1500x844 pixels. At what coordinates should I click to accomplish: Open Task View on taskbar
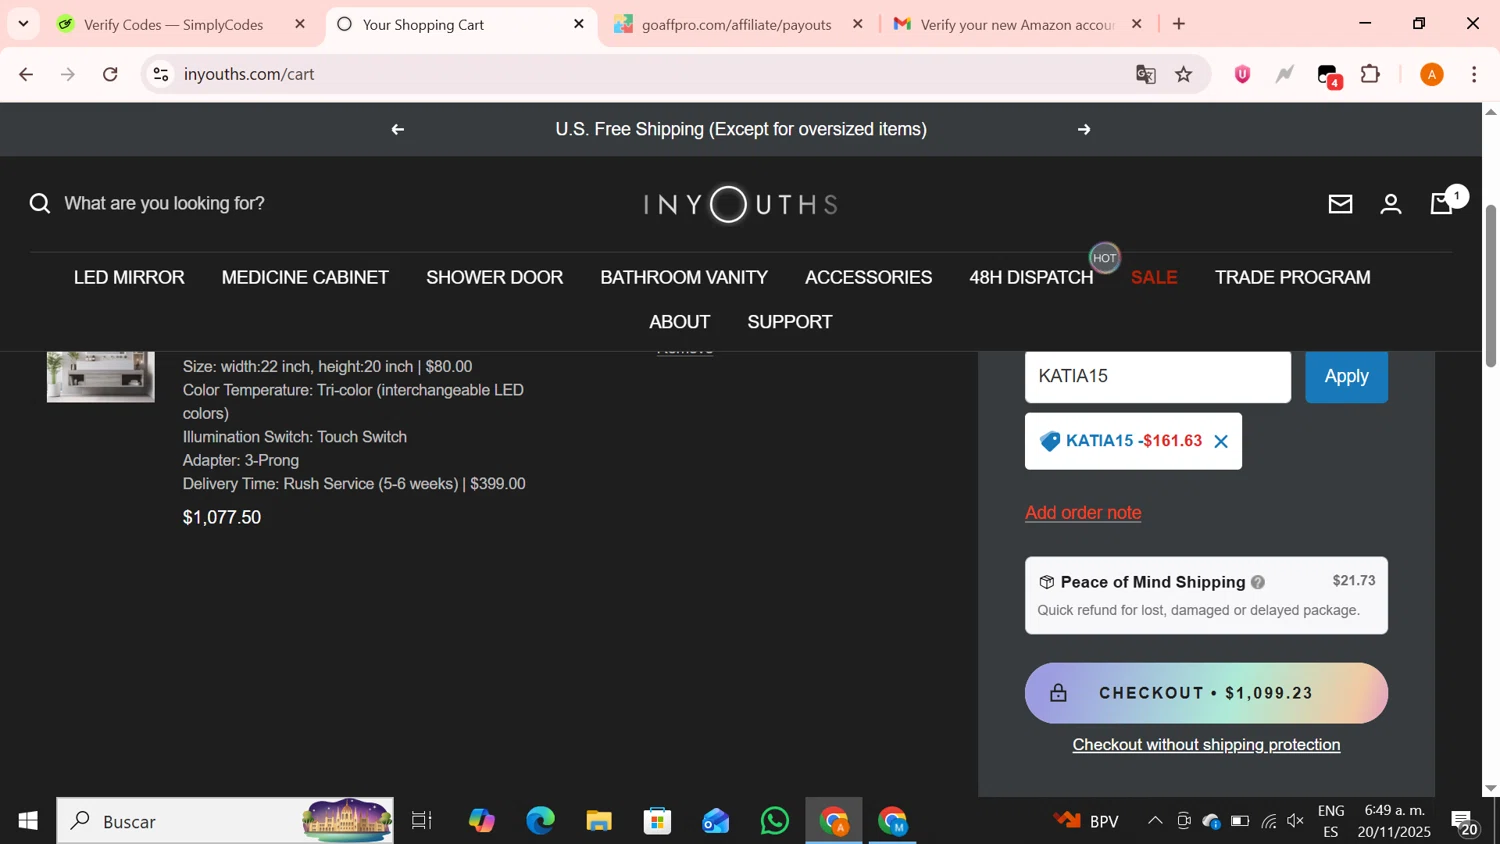[422, 821]
